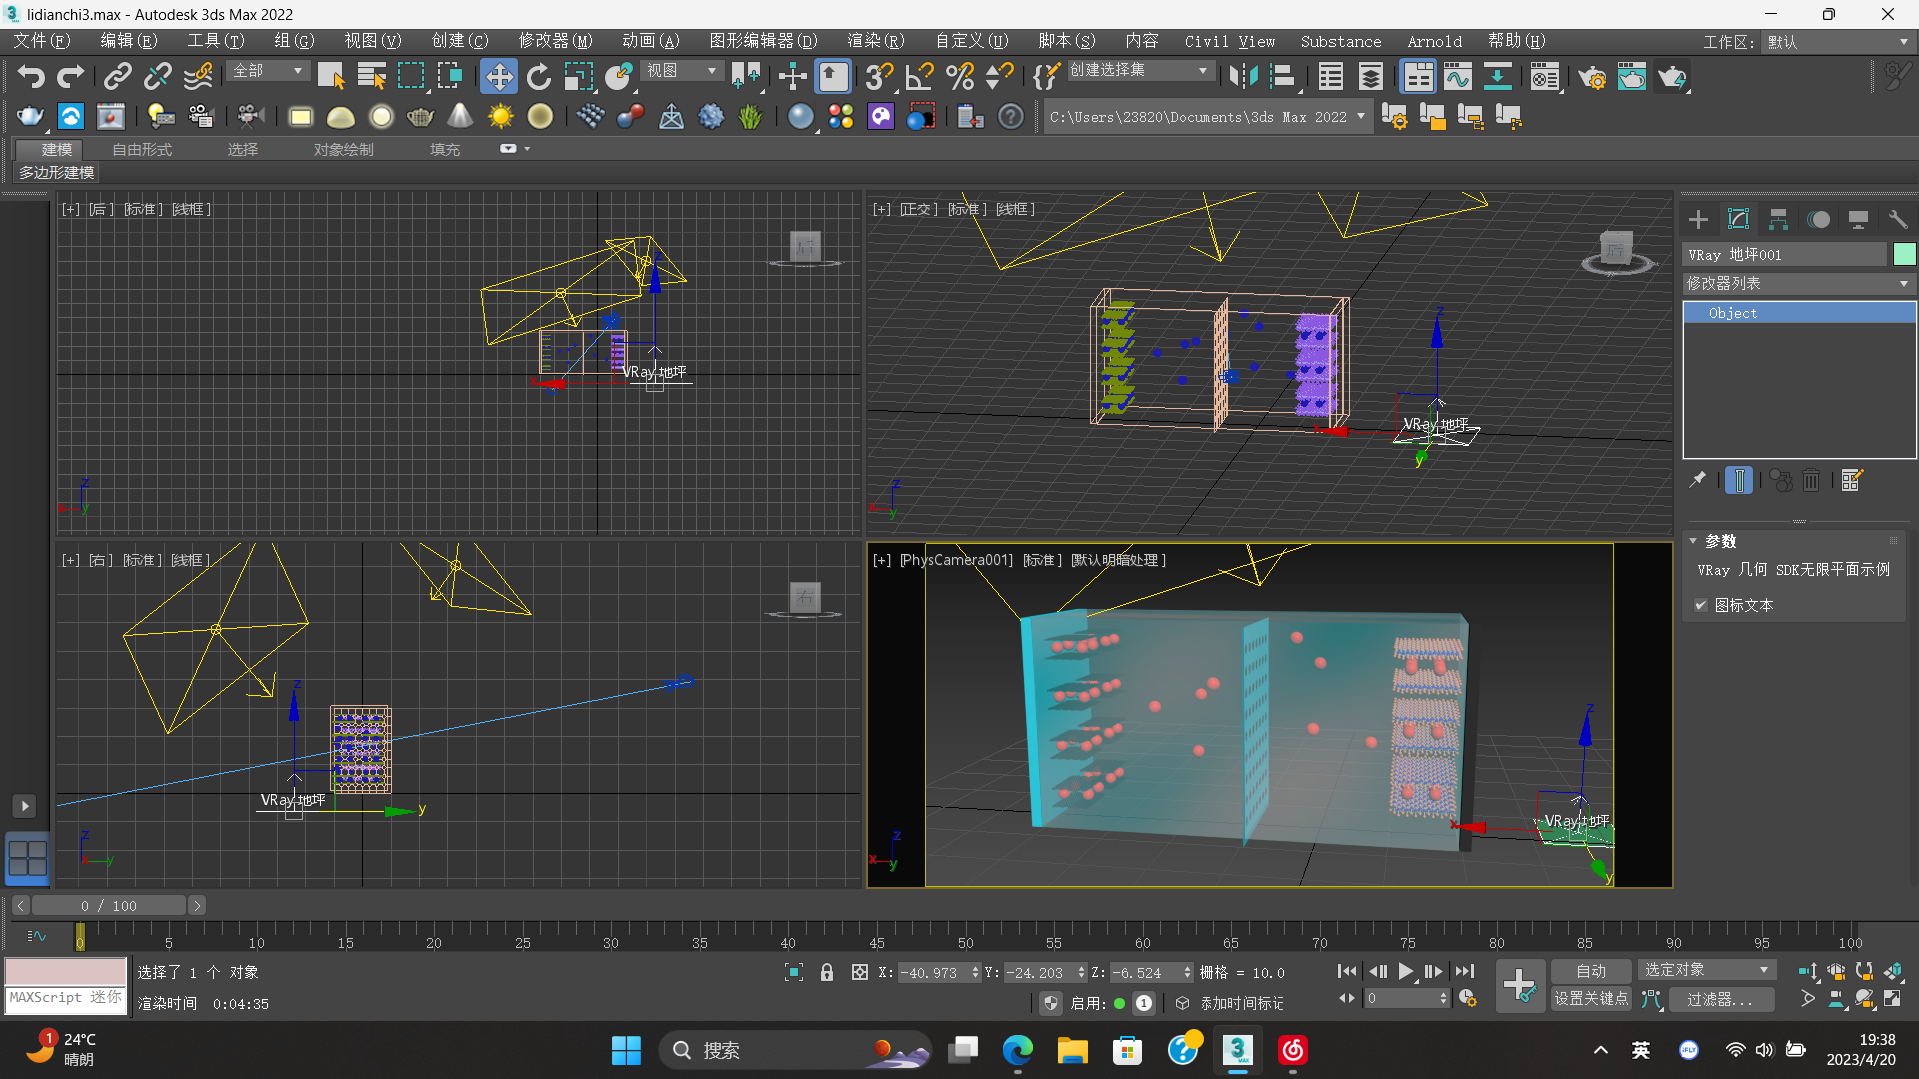
Task: Open Render Setup teapot gear icon
Action: (1592, 77)
